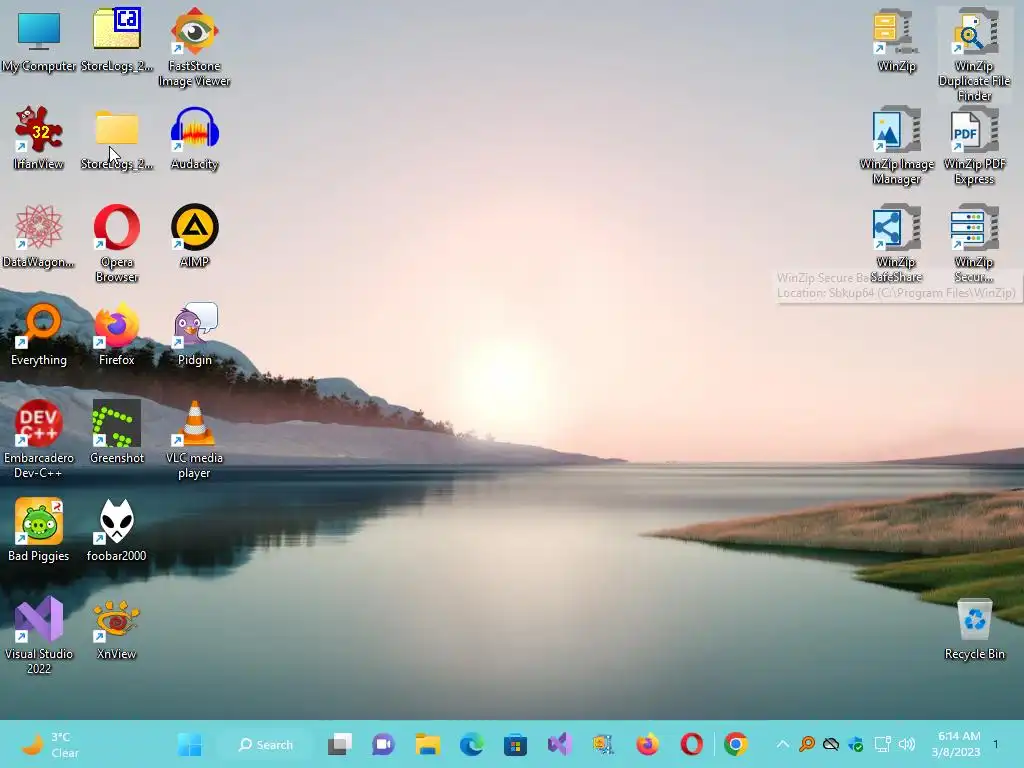This screenshot has height=768, width=1024.
Task: Select the AIMP desktop shortcut
Action: 195,237
